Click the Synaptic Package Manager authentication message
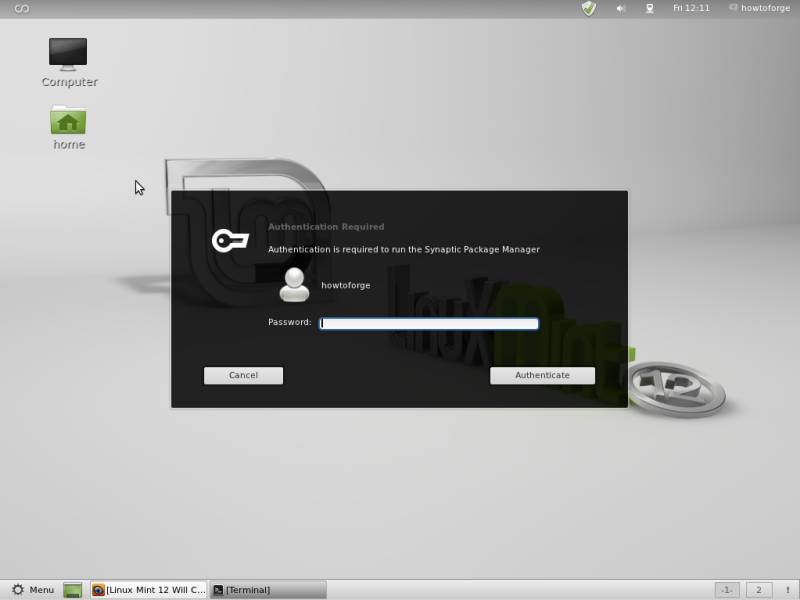The width and height of the screenshot is (800, 600). click(x=404, y=249)
